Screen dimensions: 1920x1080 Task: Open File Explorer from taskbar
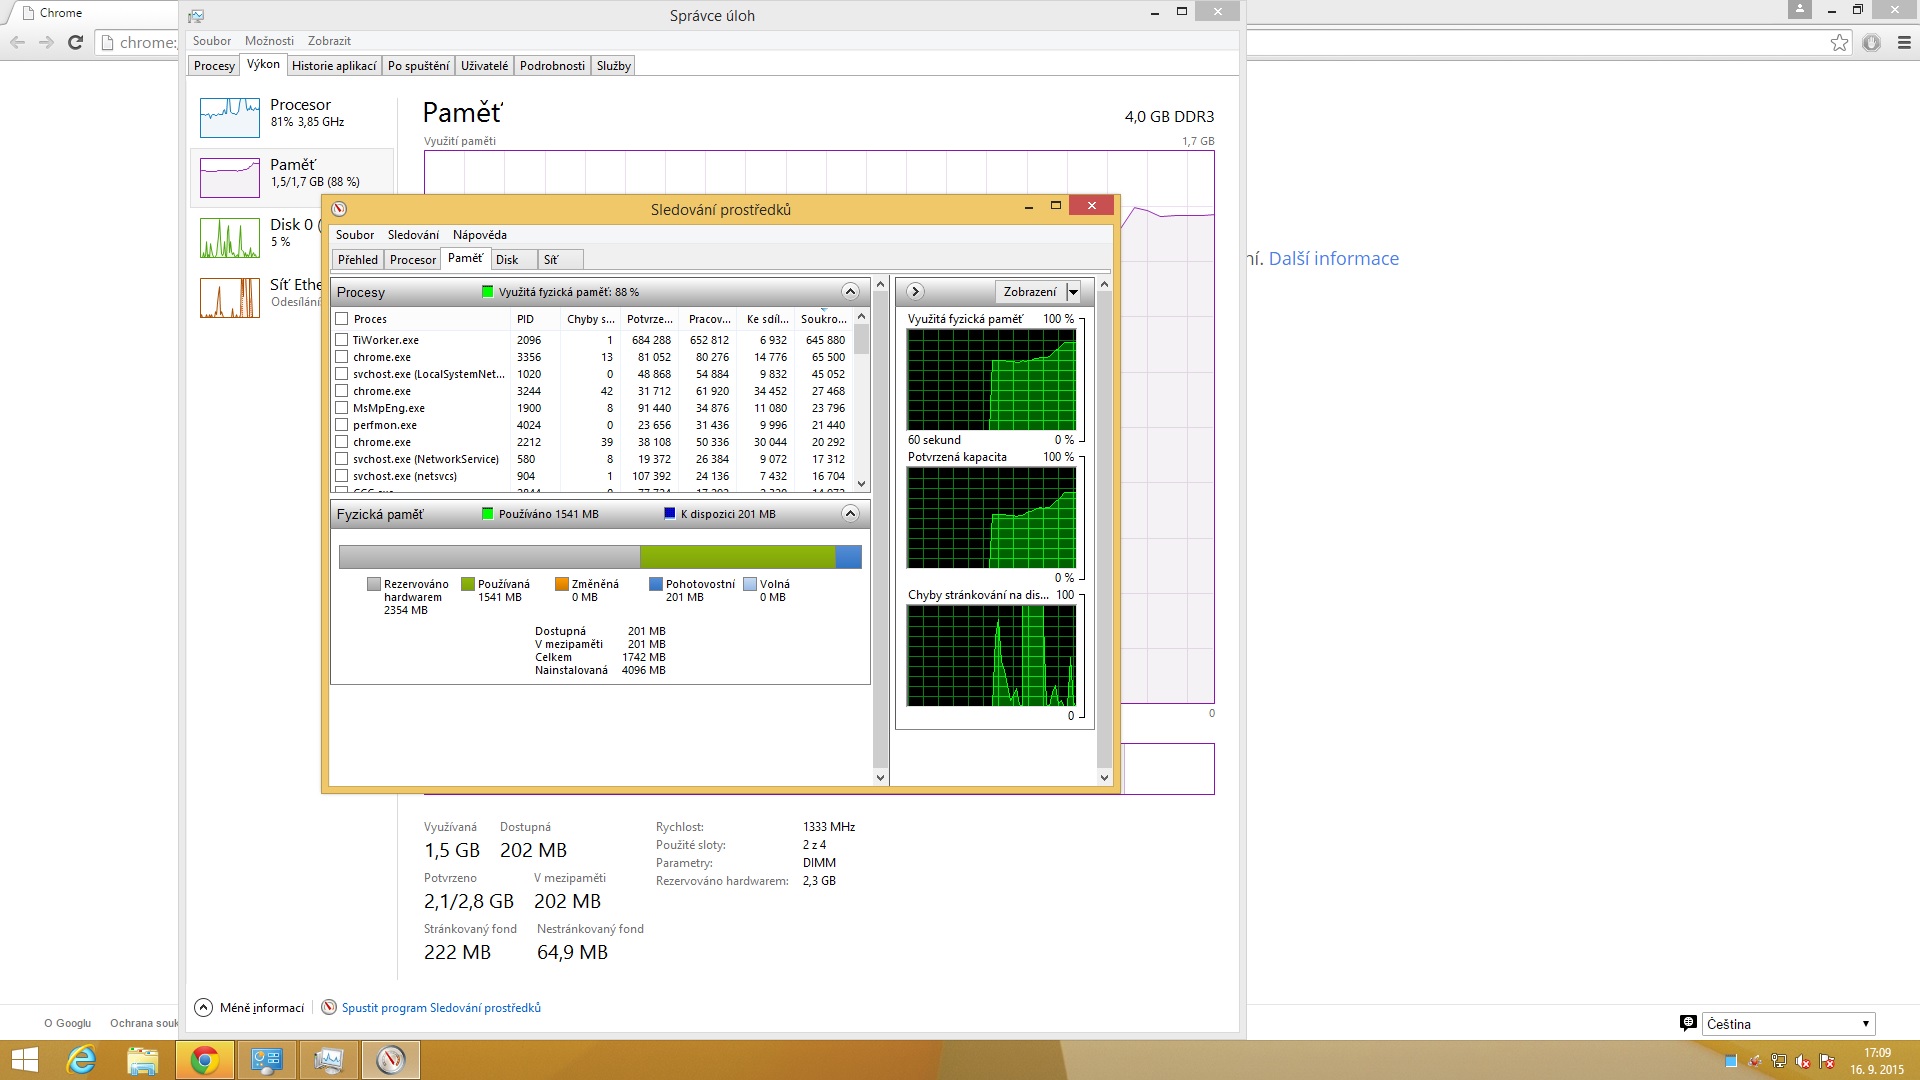143,1060
